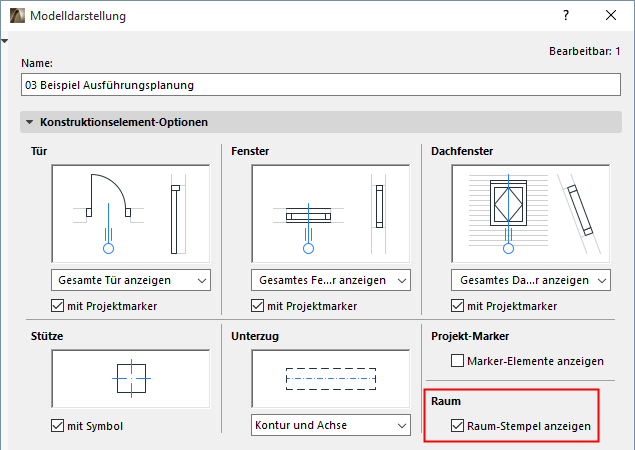Uncheck 'Raum-Stempel anzeigen' checkbox

point(459,427)
